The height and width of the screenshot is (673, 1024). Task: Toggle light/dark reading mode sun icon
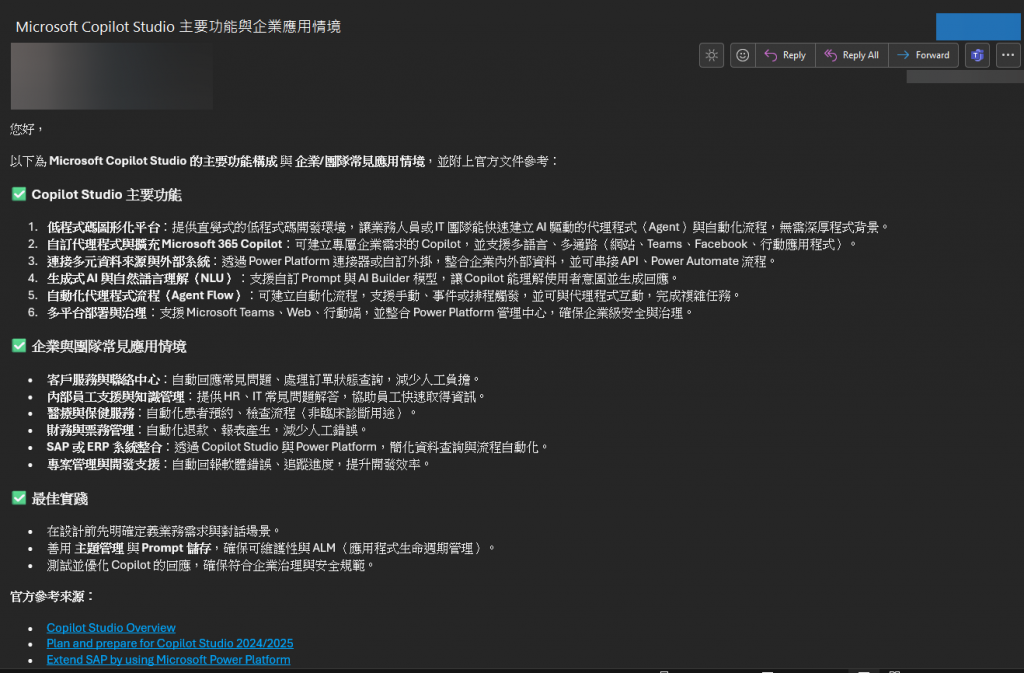(711, 55)
